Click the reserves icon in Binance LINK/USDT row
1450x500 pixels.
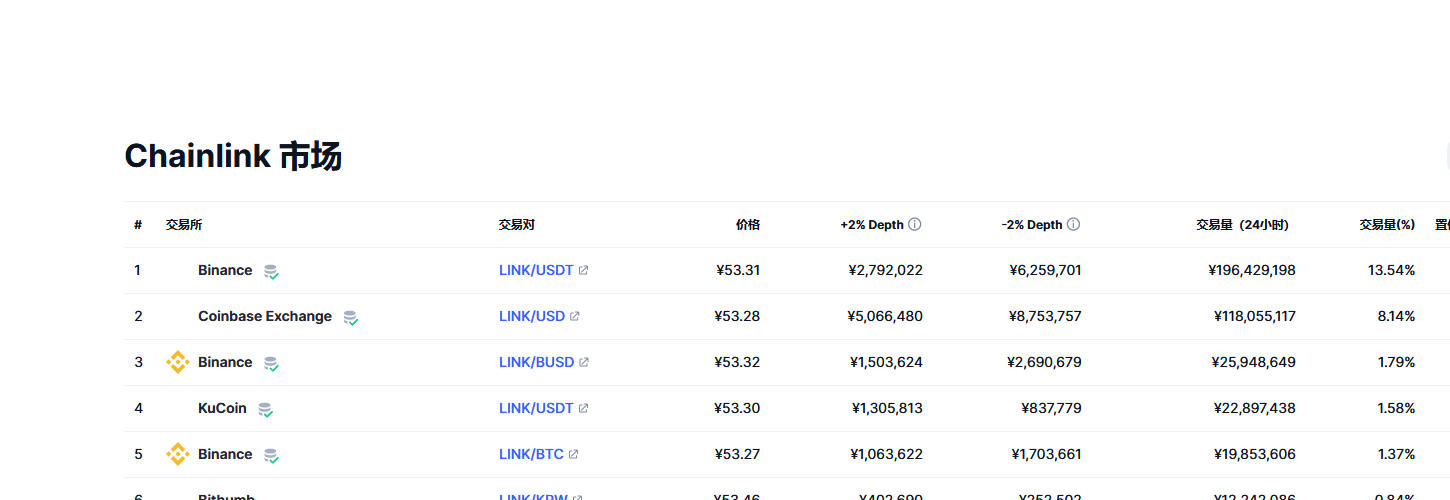(271, 271)
